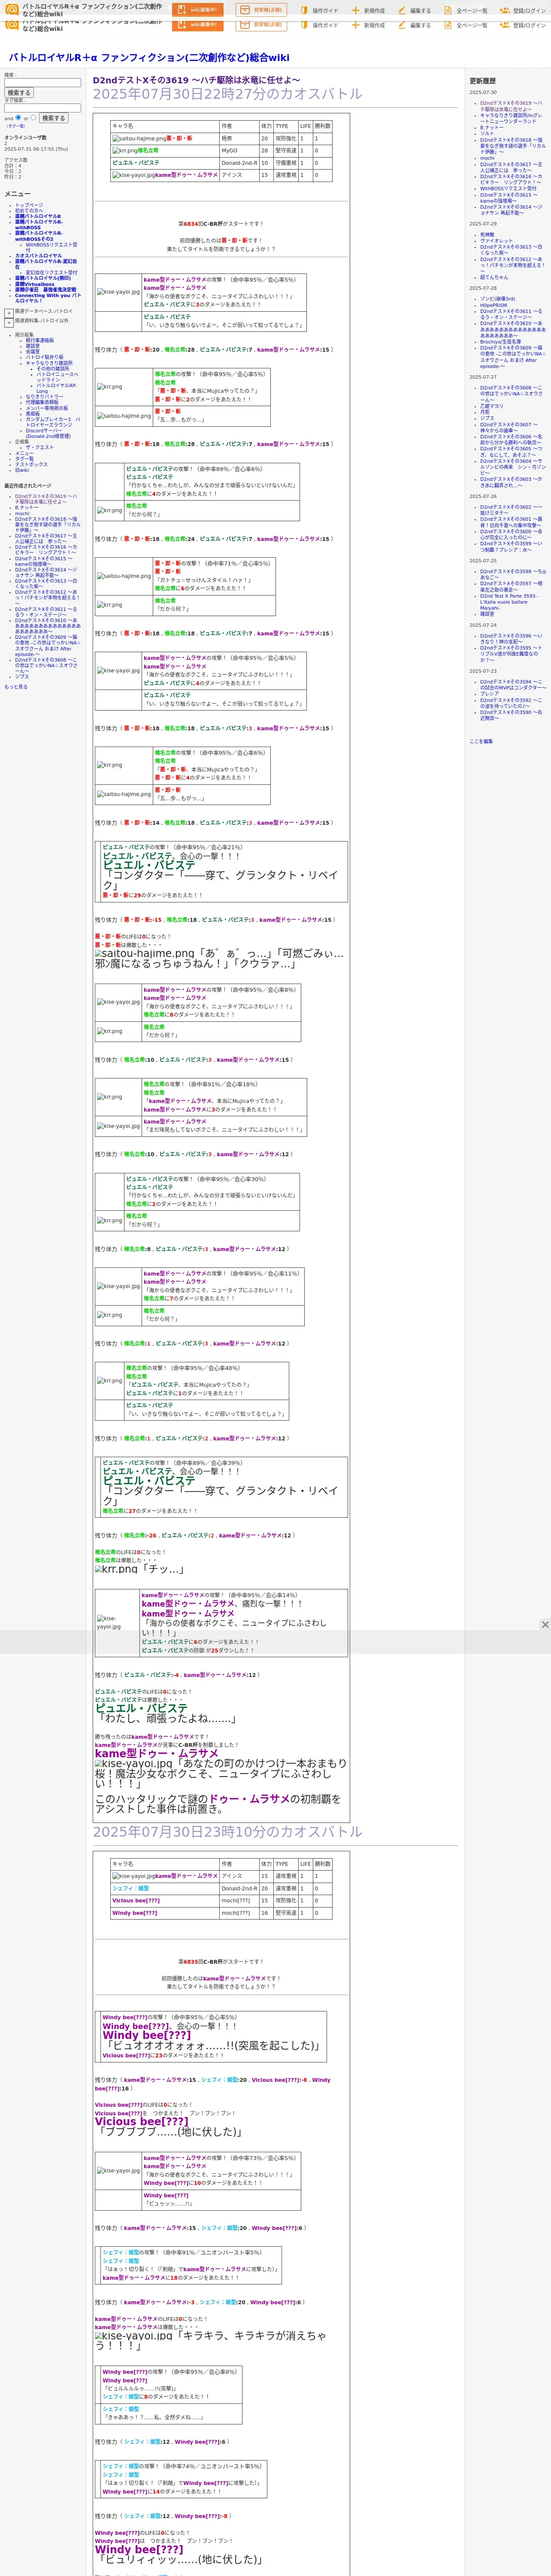Open 直轄バトルロイヤル(無印) menu link

43,278
